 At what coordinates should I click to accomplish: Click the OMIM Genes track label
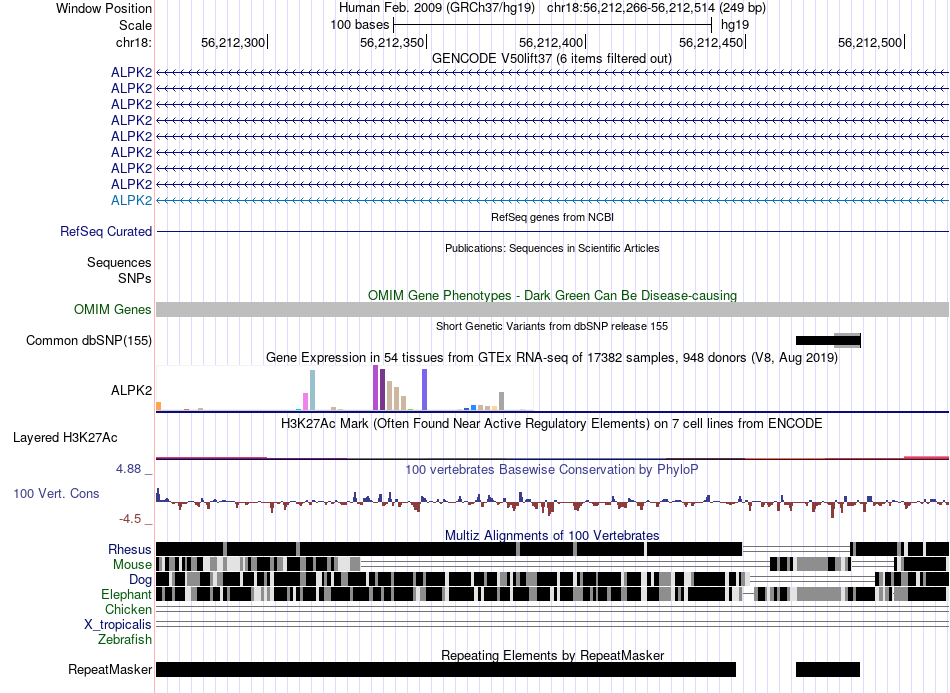[x=112, y=310]
